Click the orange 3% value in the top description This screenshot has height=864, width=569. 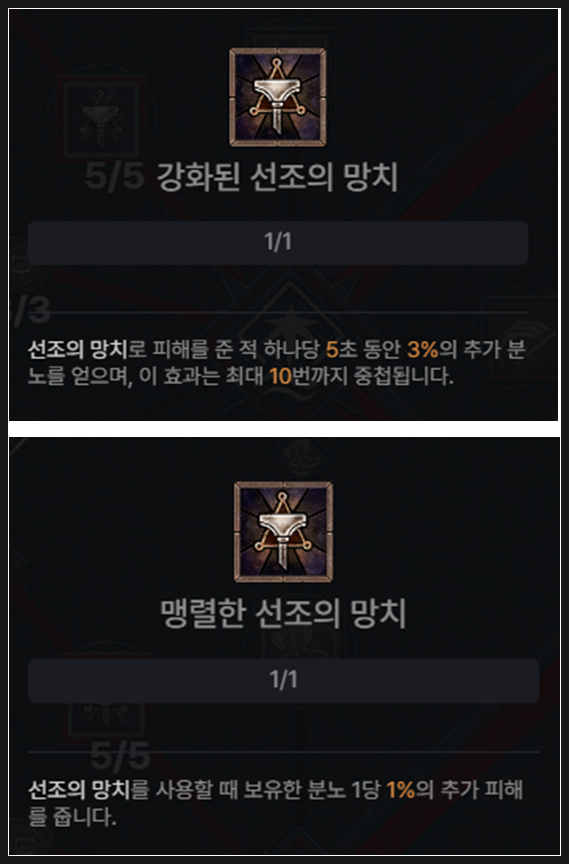click(x=422, y=349)
